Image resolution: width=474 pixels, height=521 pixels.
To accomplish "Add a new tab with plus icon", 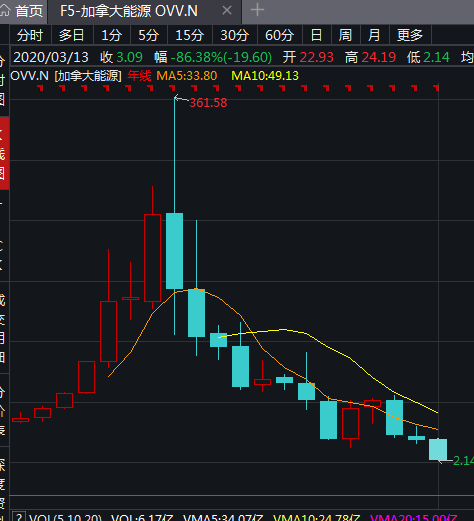I will [x=257, y=10].
